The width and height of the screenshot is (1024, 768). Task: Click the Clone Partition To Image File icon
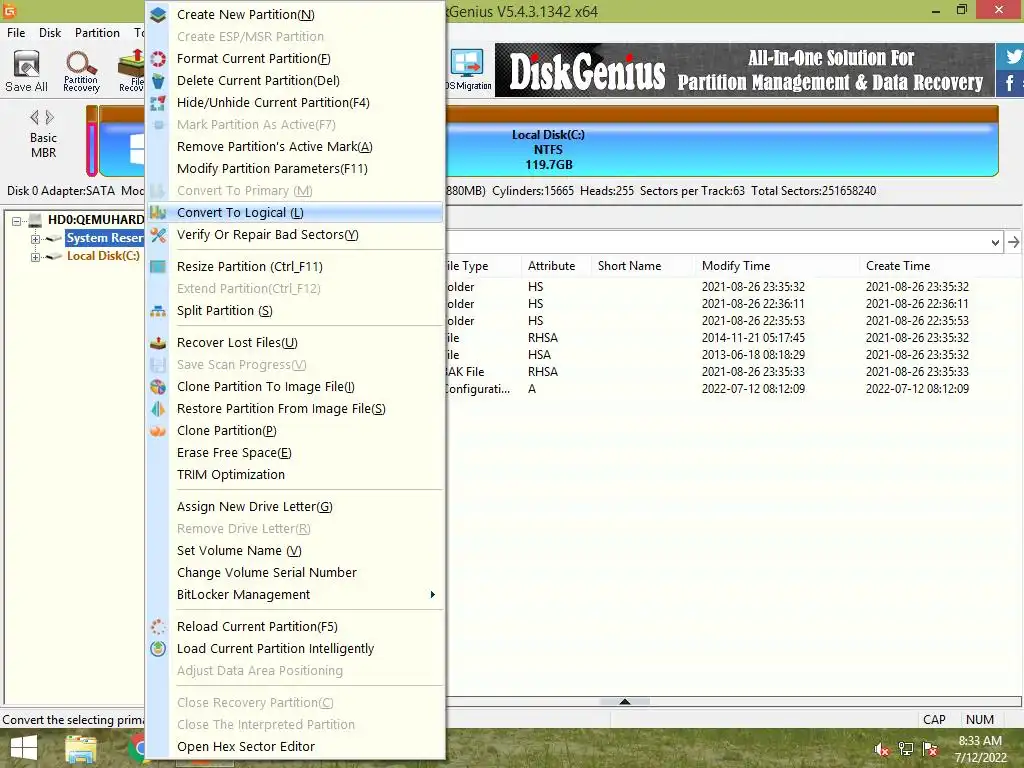(x=158, y=387)
